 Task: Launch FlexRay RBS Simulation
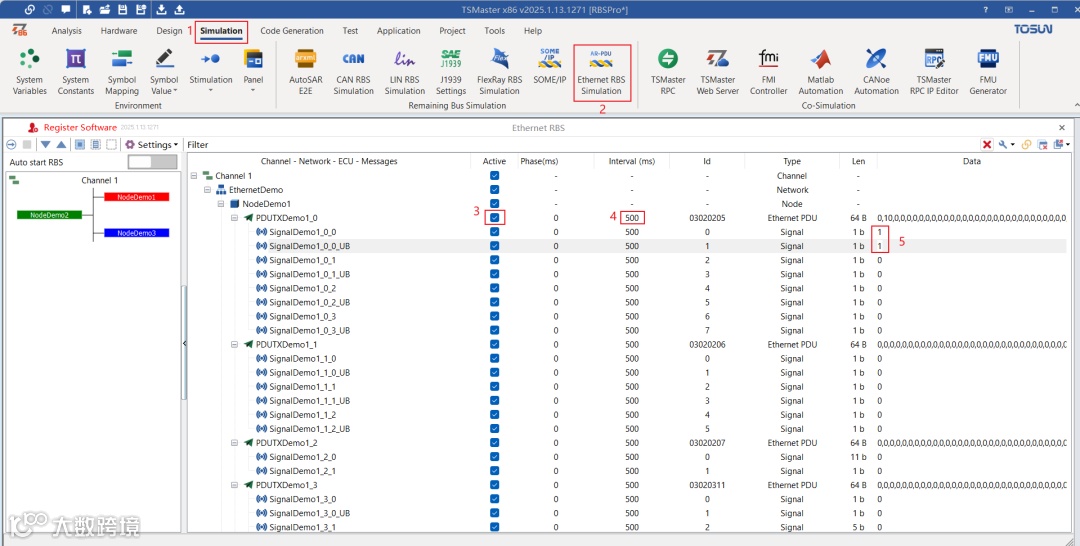point(499,72)
